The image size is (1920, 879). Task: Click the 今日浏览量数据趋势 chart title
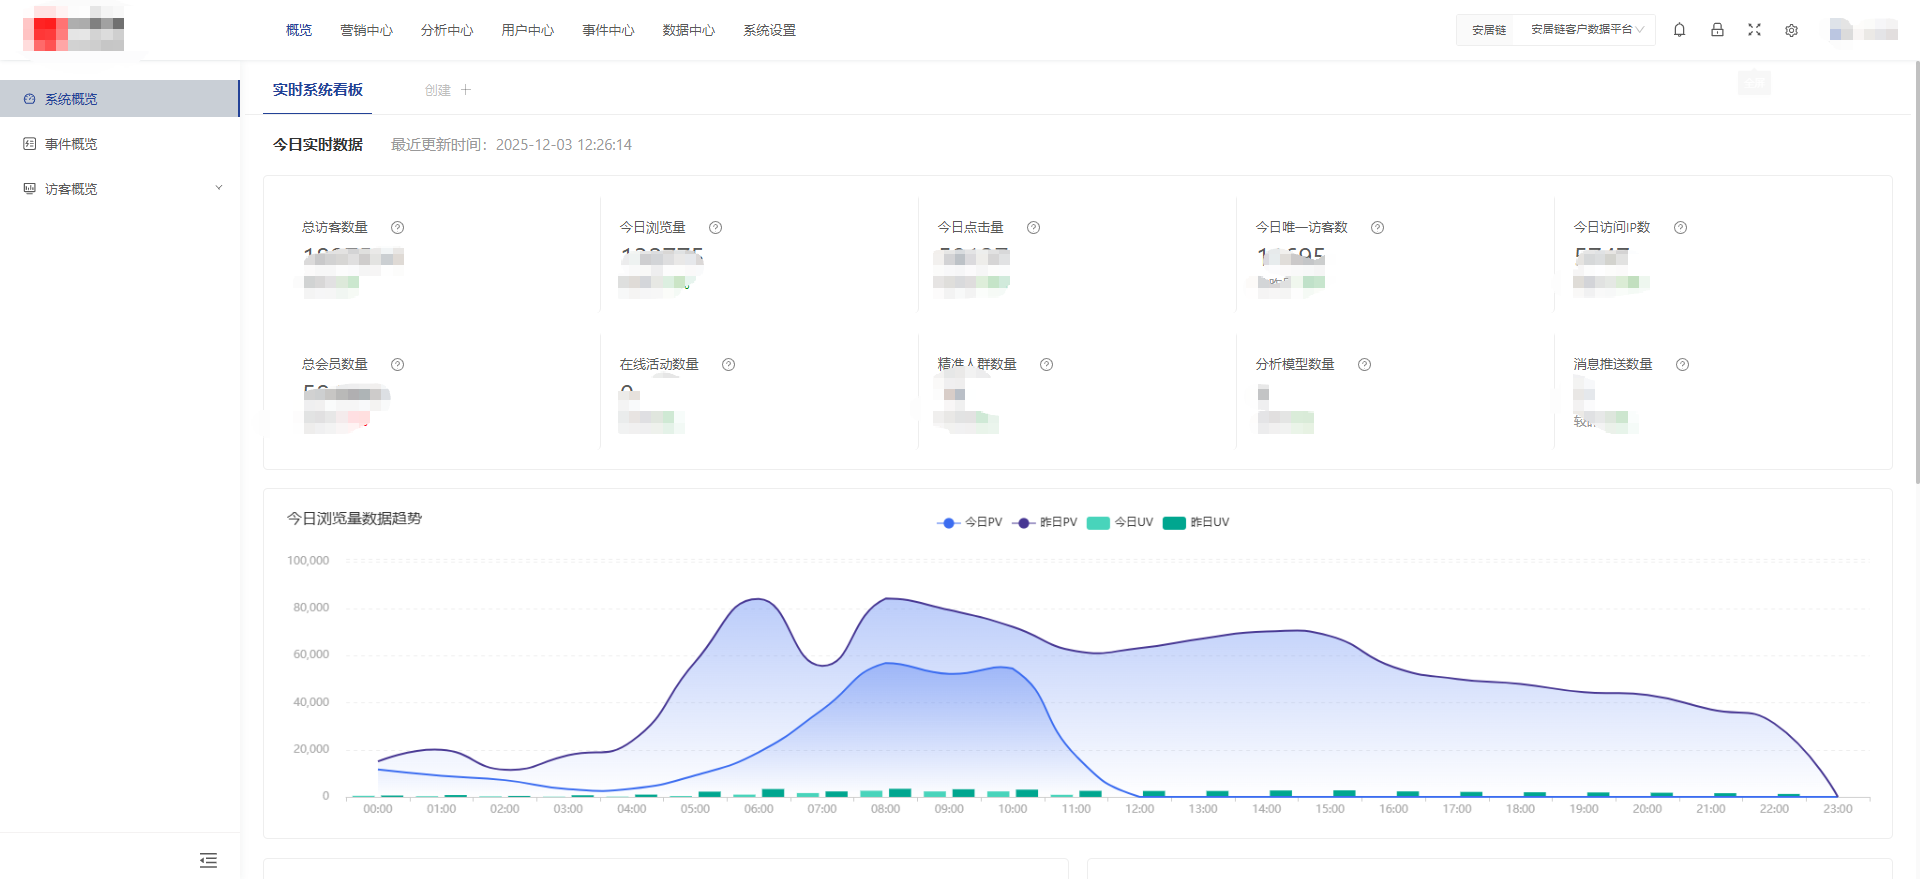click(x=355, y=518)
